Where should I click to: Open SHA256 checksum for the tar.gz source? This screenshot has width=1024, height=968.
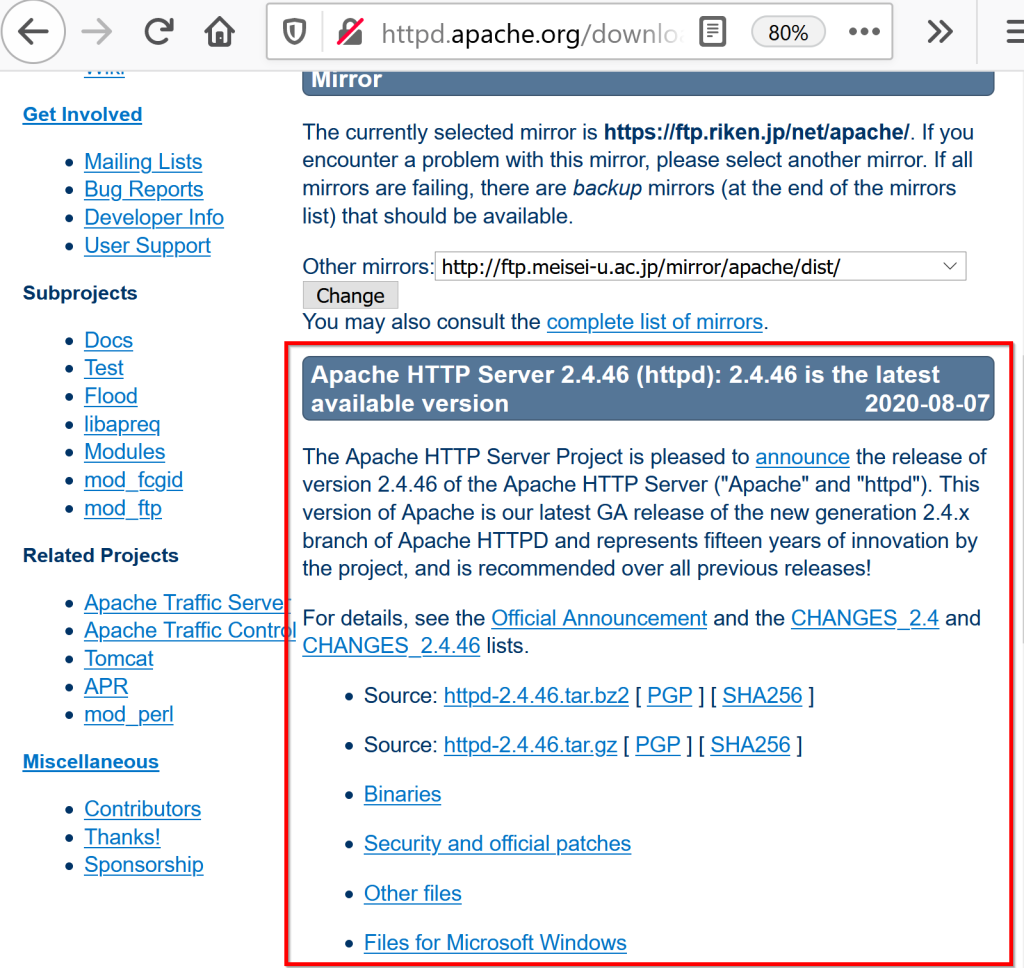[x=750, y=745]
